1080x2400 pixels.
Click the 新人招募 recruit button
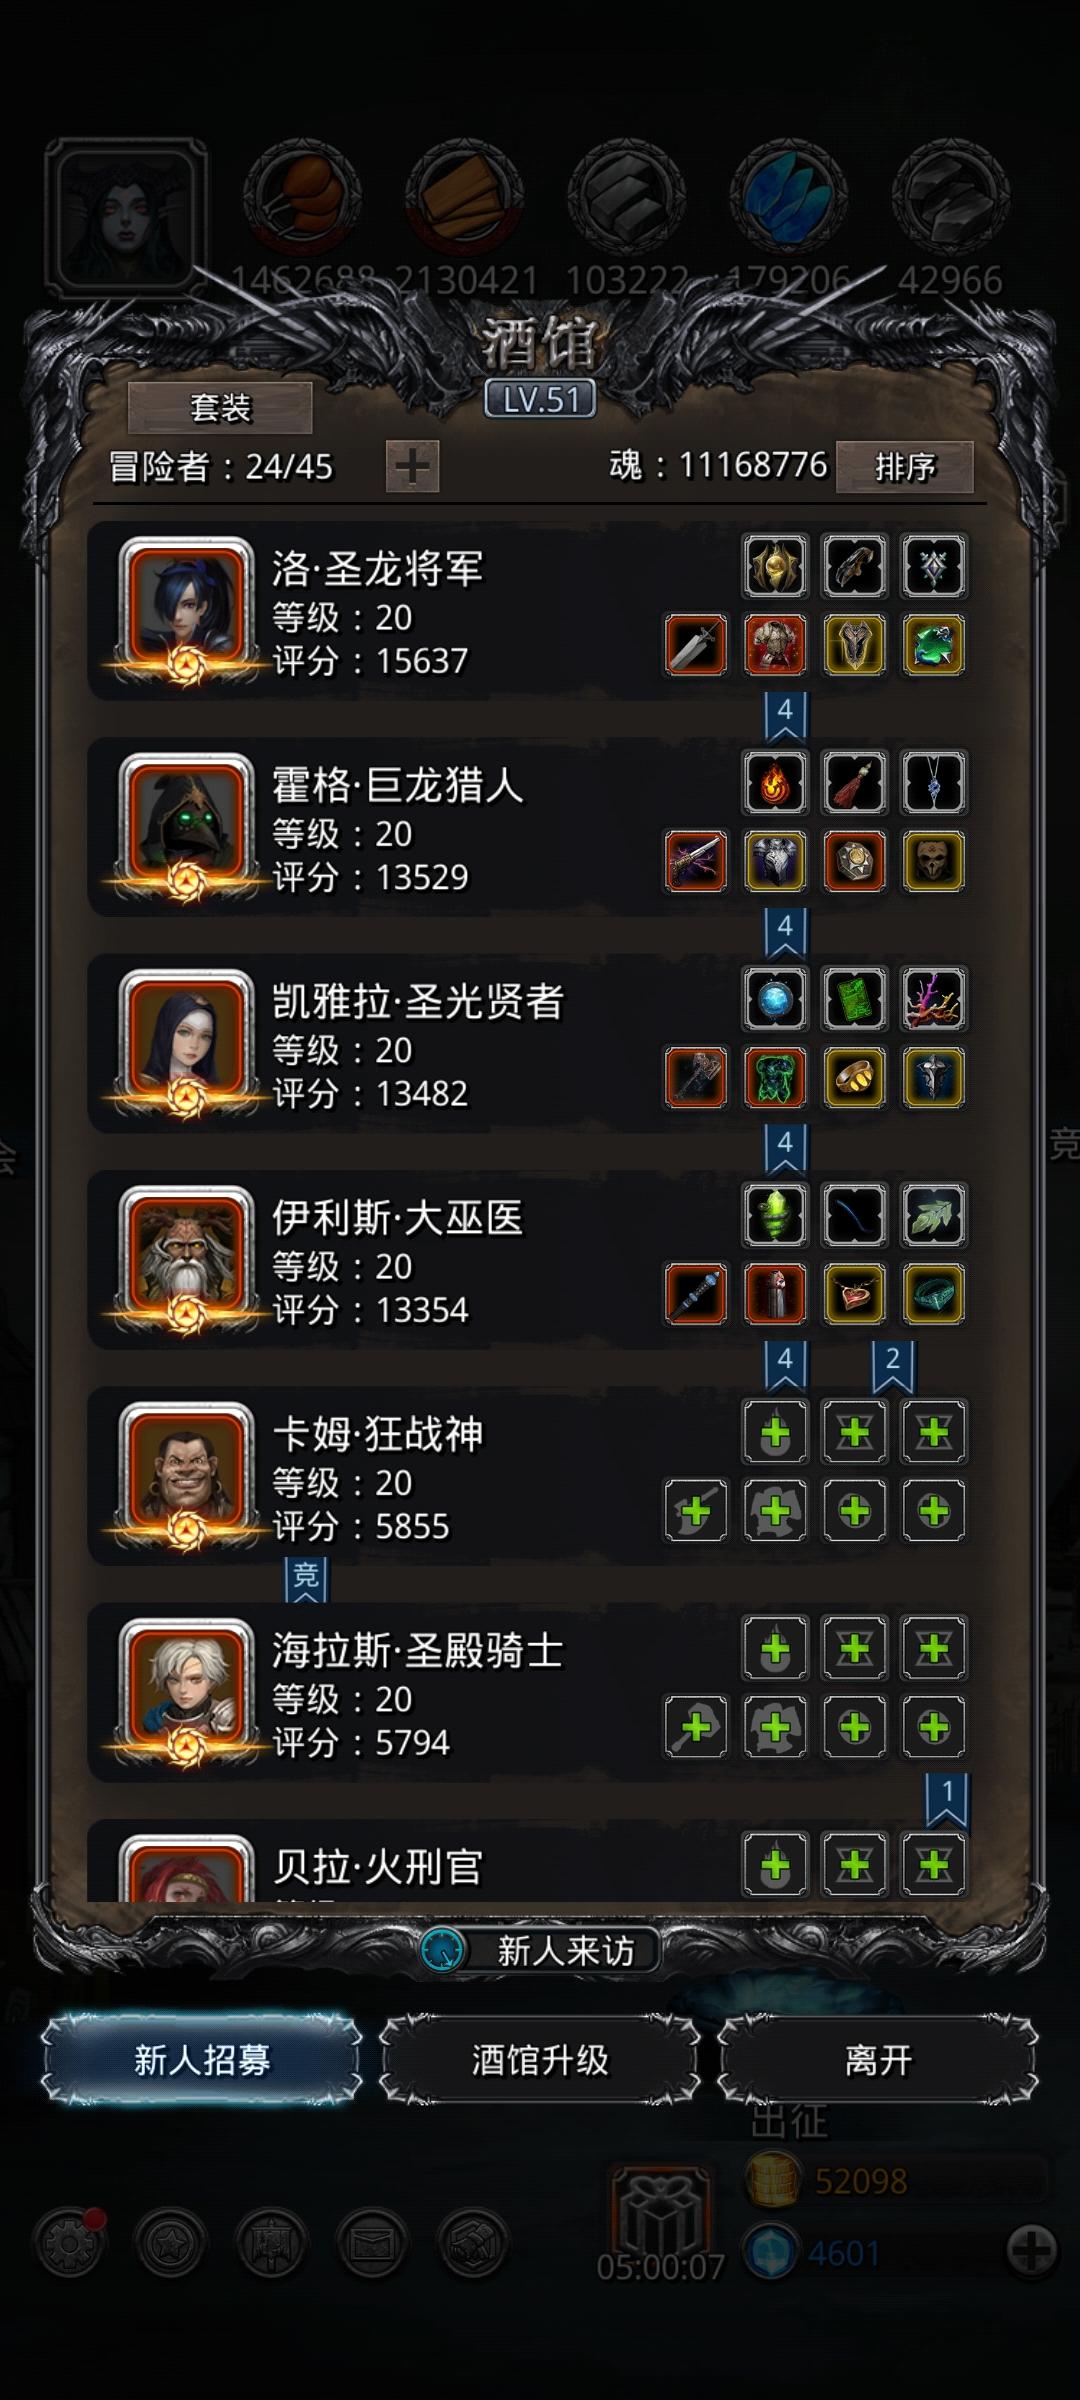click(202, 2059)
